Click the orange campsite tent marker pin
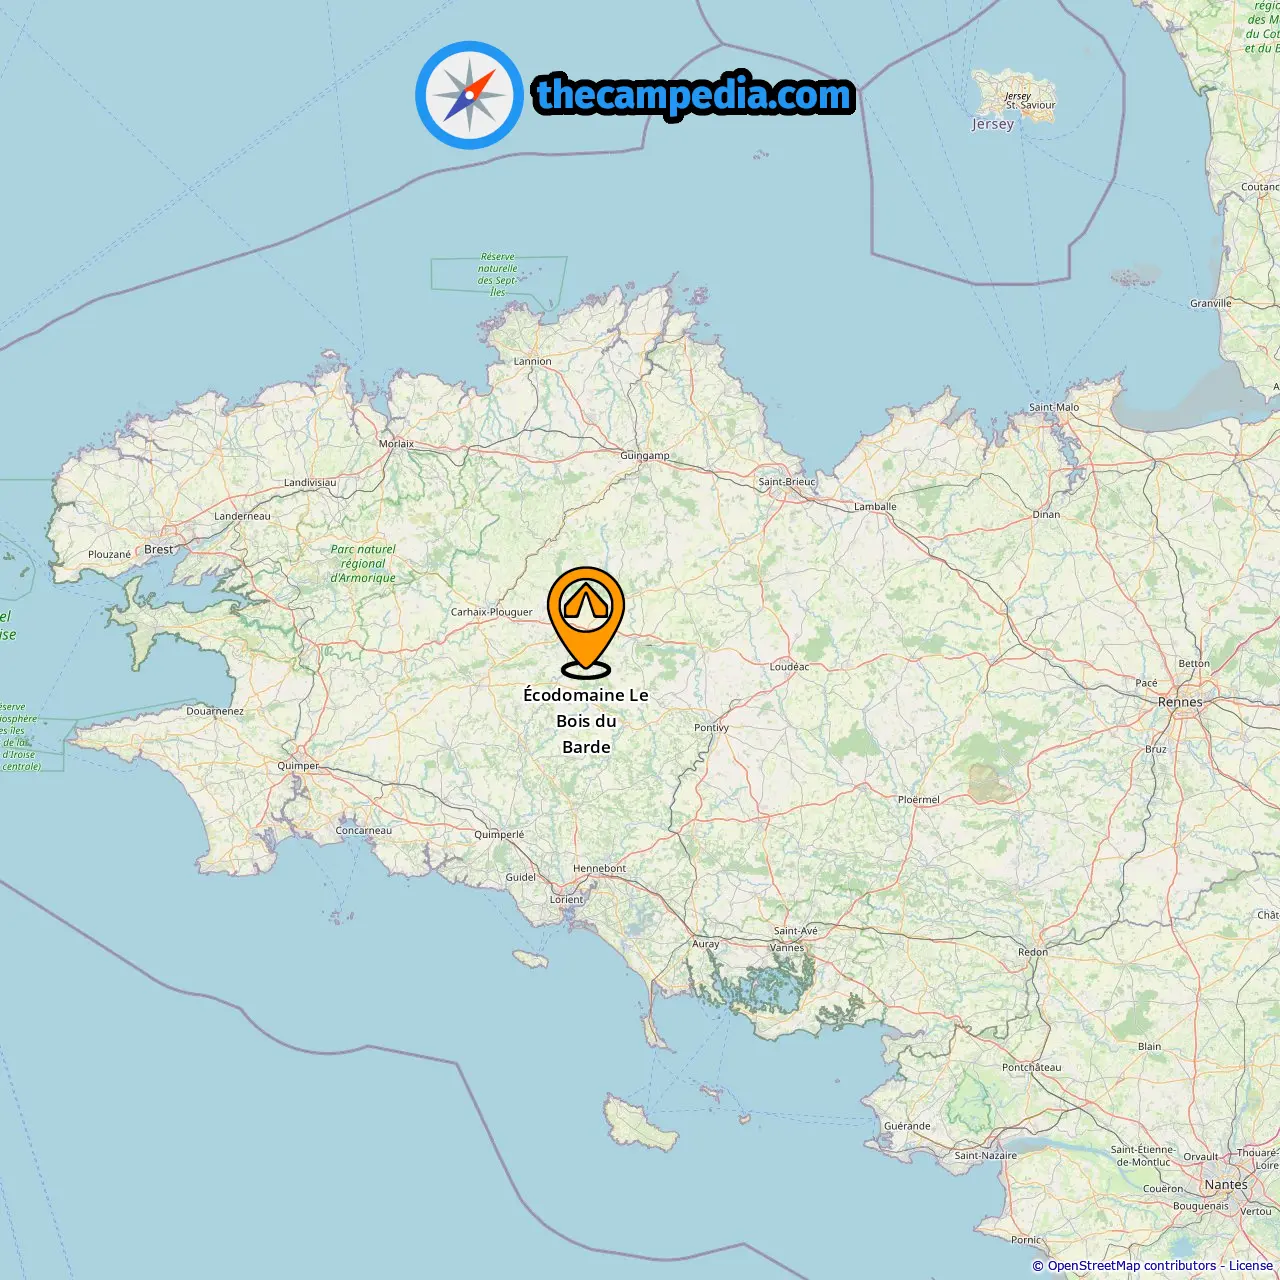Image resolution: width=1280 pixels, height=1280 pixels. 586,622
